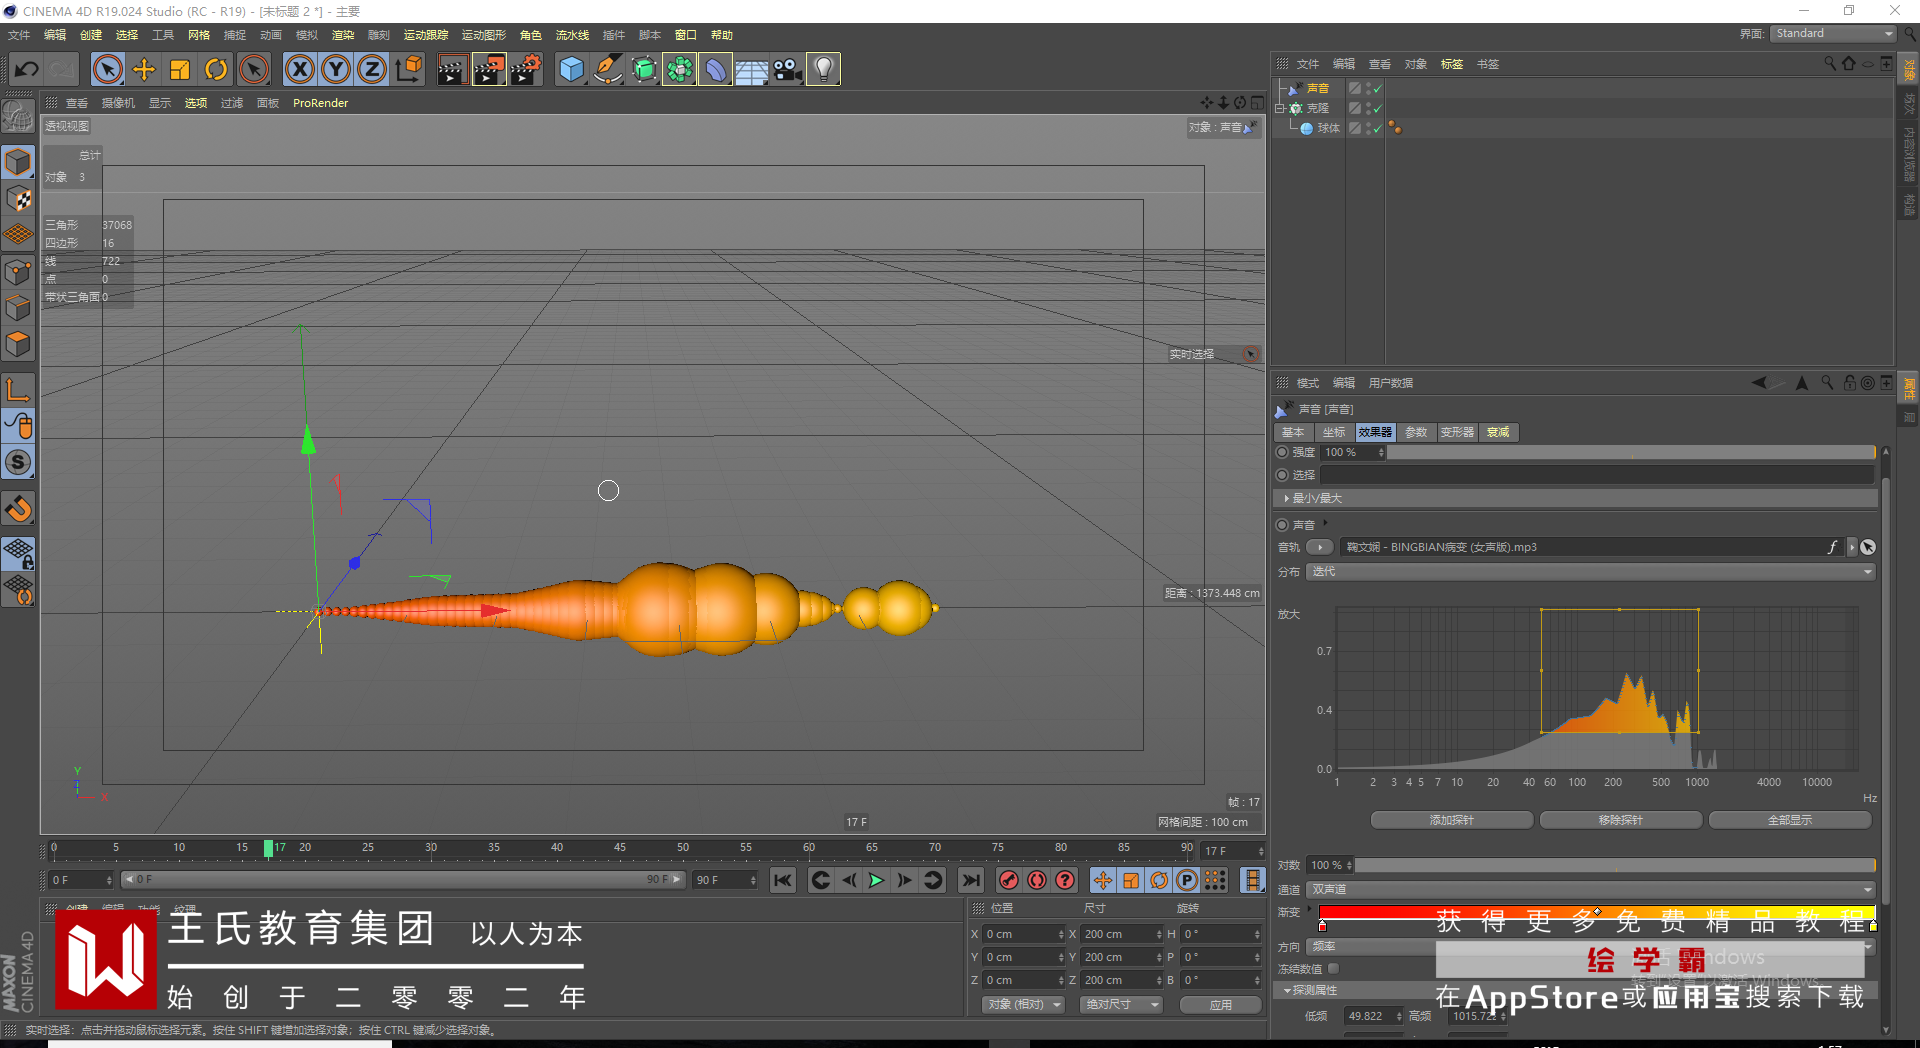Viewport: 1920px width, 1048px height.
Task: Open the 运动图形 menu
Action: click(483, 35)
